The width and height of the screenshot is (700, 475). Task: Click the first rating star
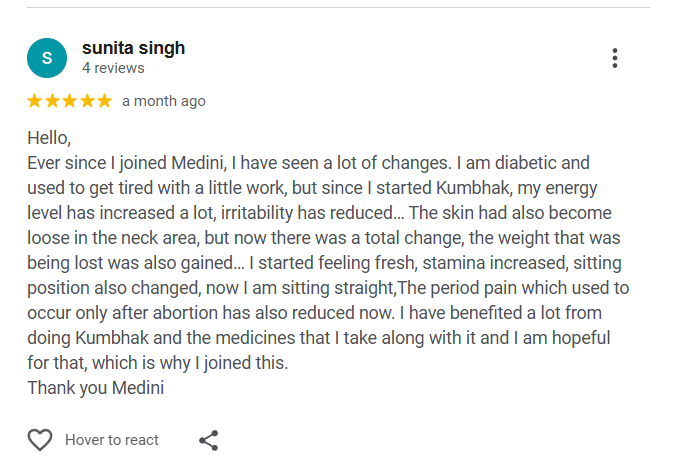(35, 101)
